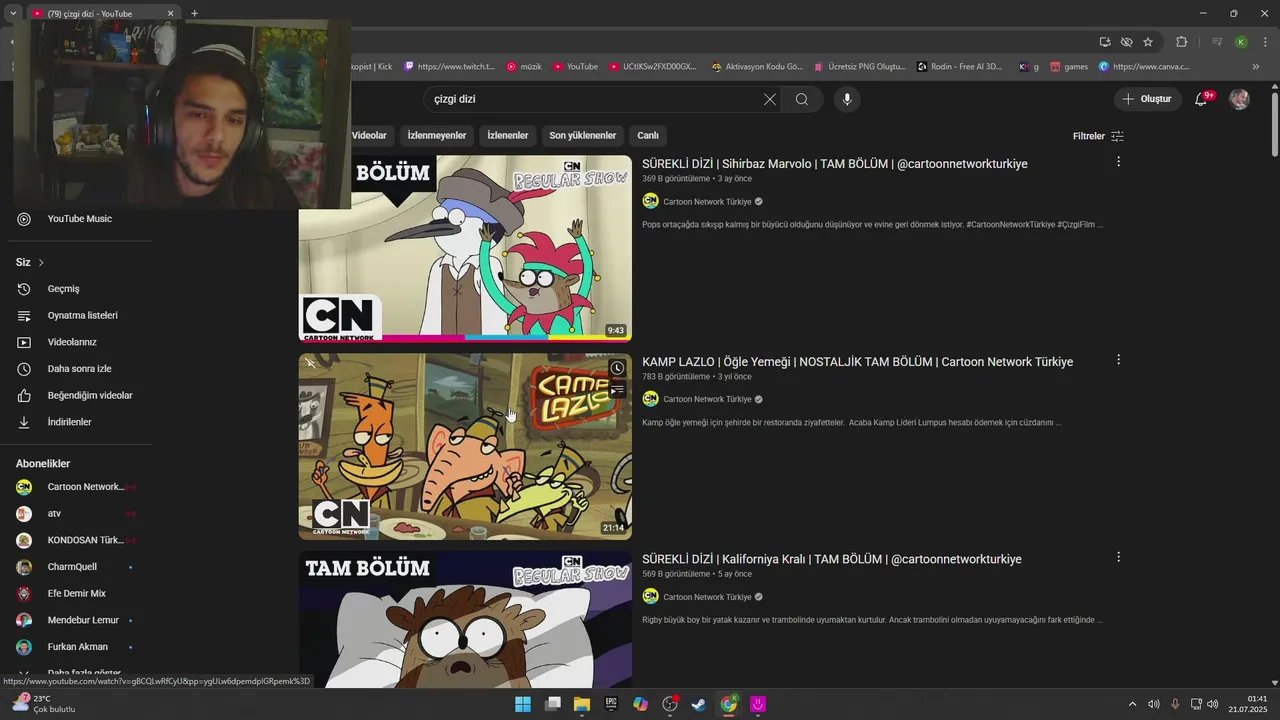Clear the search box with the X
The width and height of the screenshot is (1280, 720).
coord(769,99)
